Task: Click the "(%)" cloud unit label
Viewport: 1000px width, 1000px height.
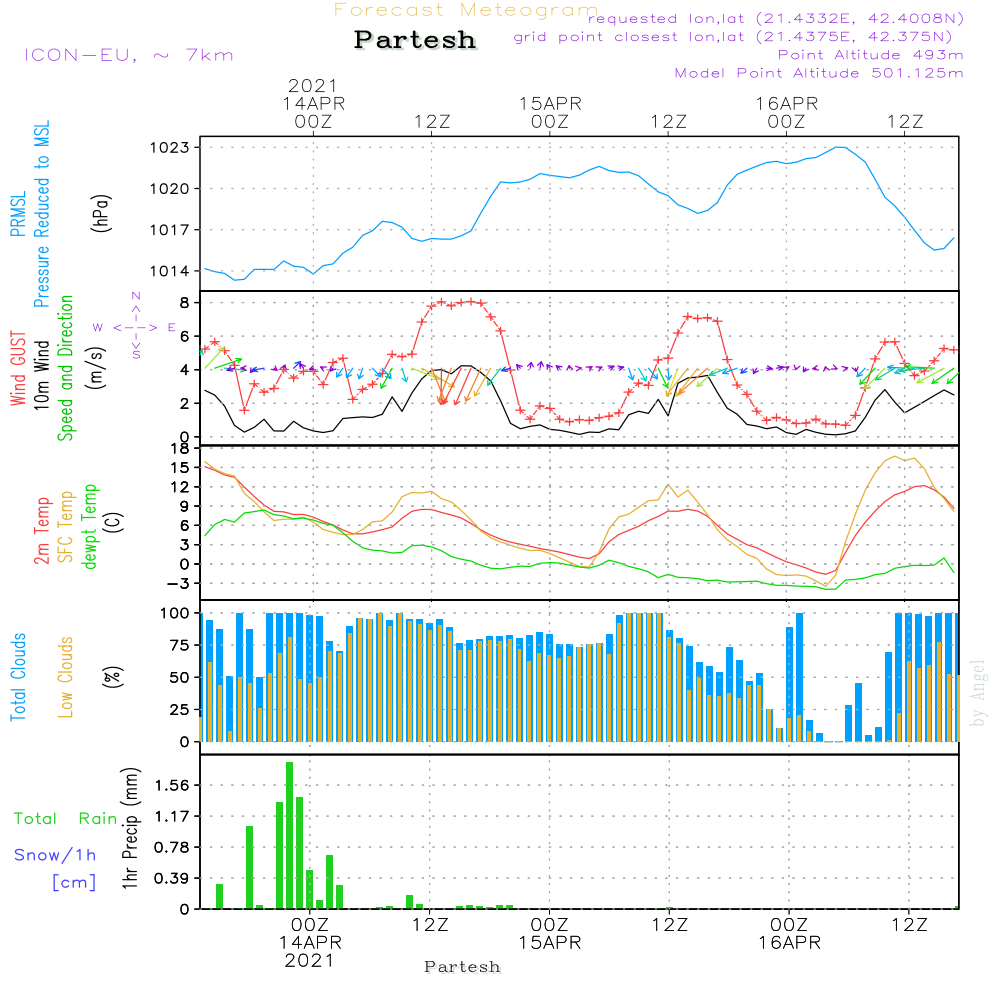Action: pos(113,677)
